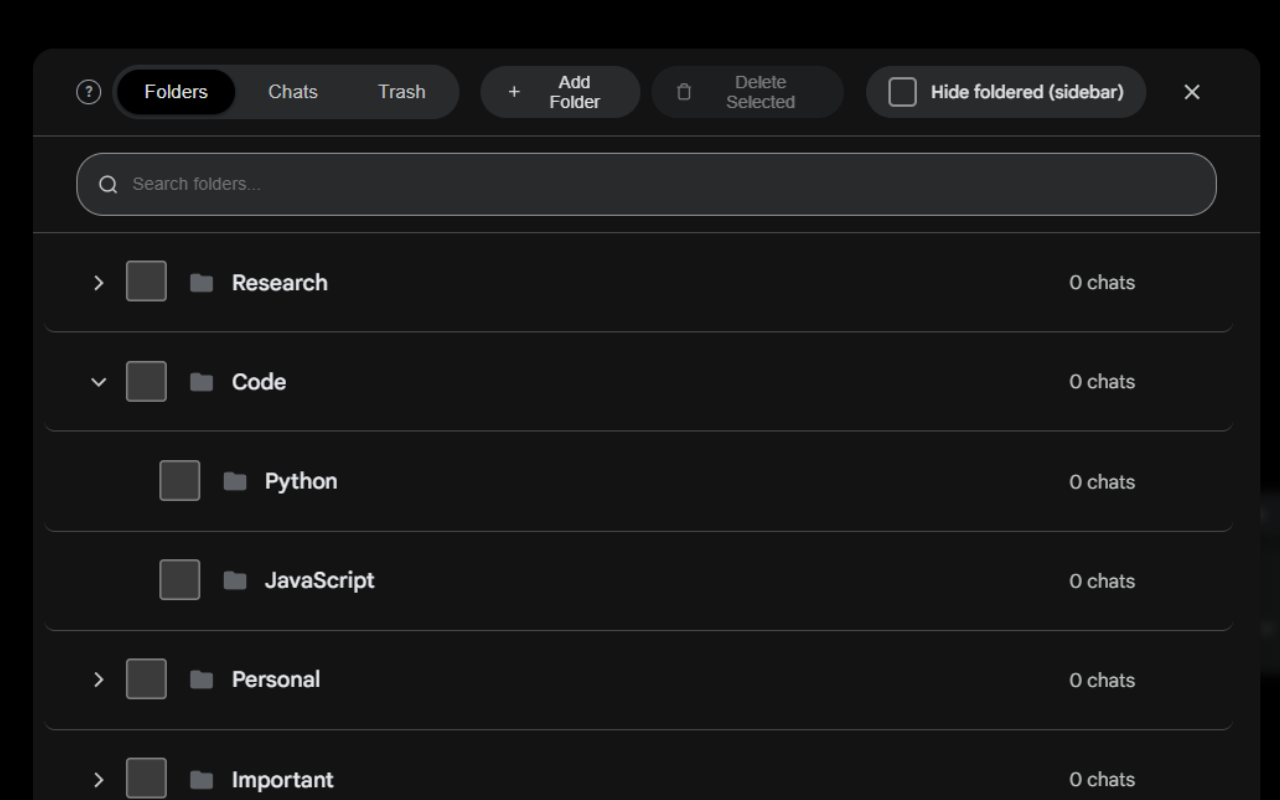Click the folder icon beside JavaScript
1280x800 pixels.
236,579
